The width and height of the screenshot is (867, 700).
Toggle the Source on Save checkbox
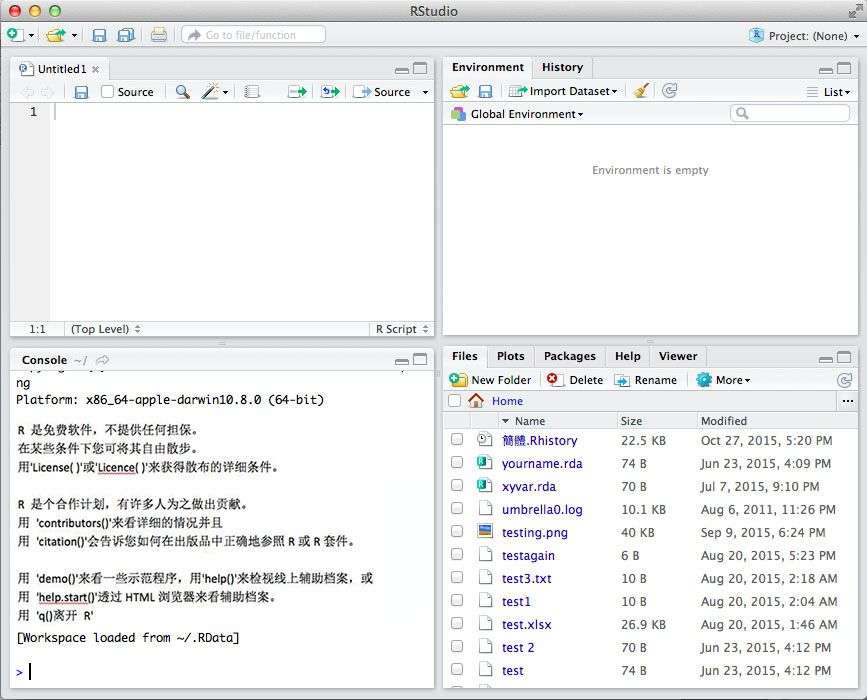pyautogui.click(x=108, y=92)
